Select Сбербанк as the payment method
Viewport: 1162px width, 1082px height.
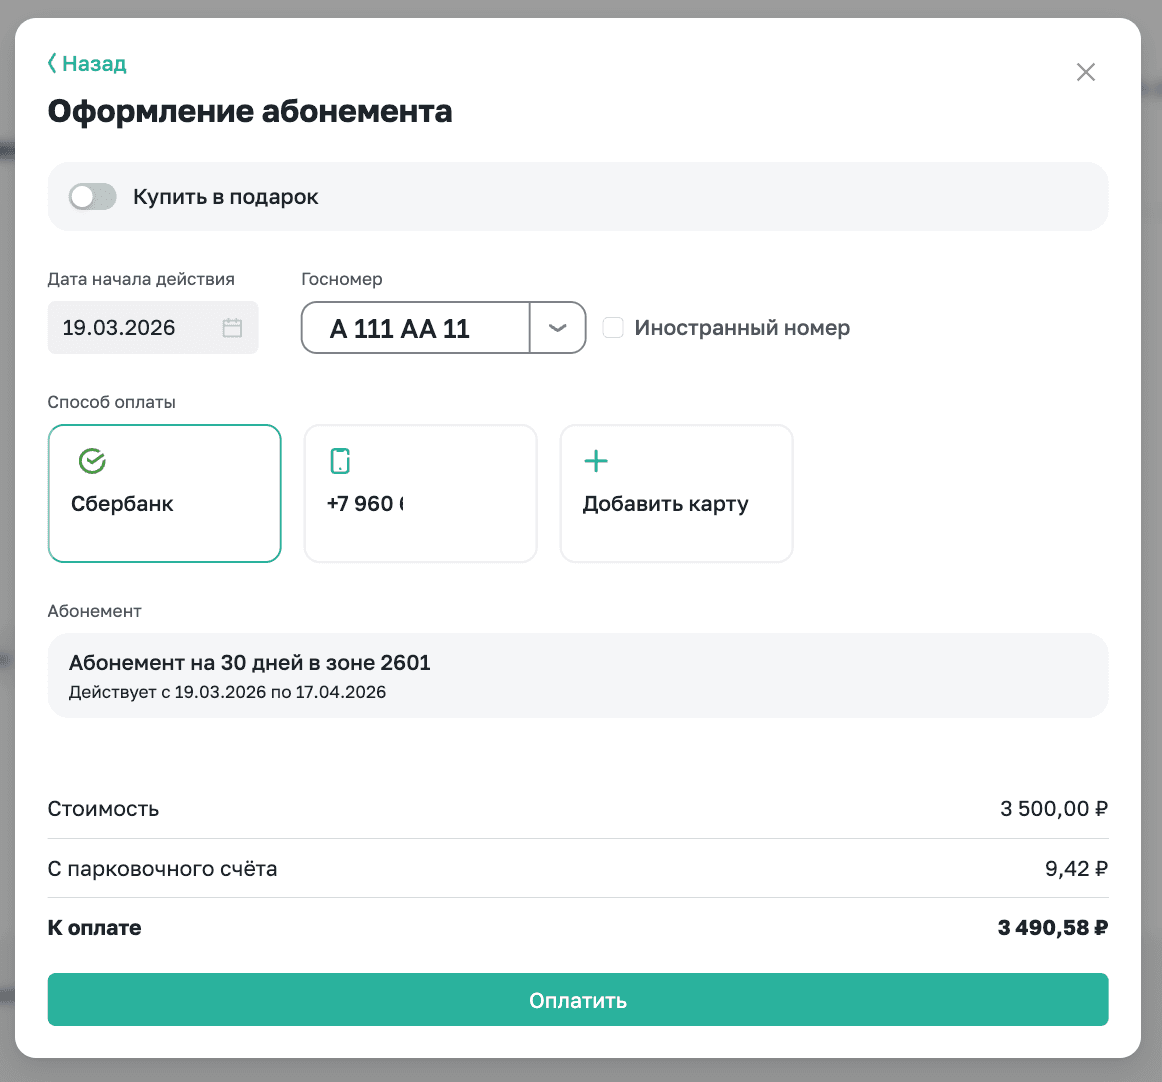164,493
